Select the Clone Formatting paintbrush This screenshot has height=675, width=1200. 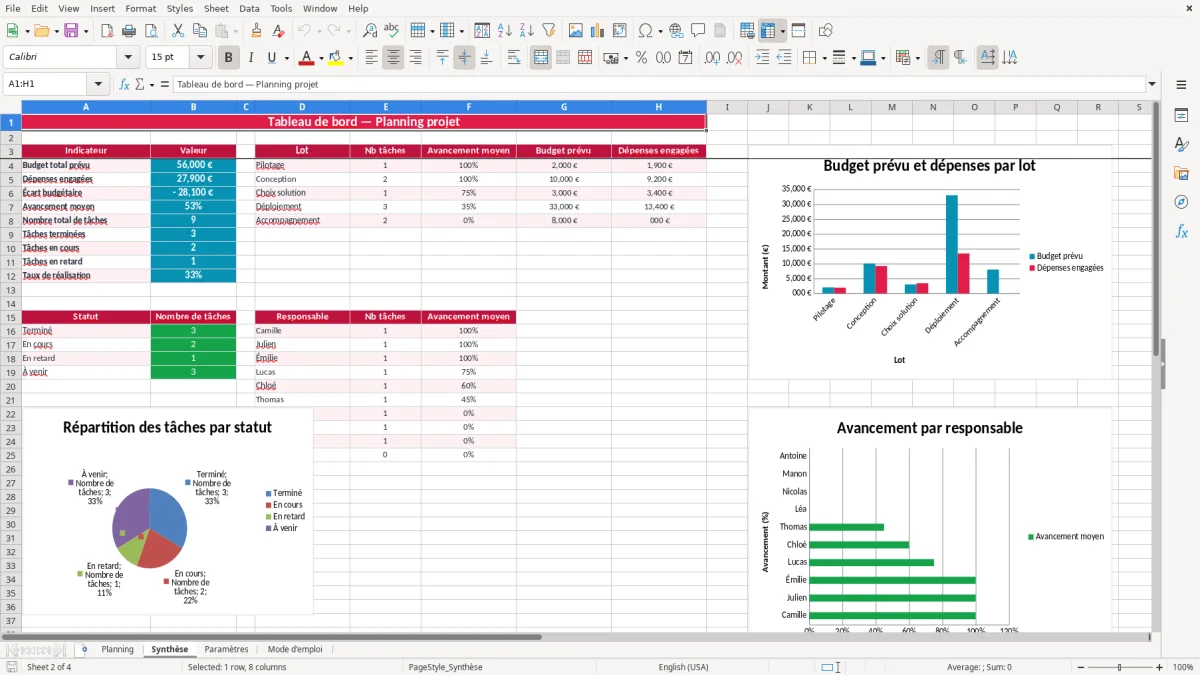tap(256, 31)
